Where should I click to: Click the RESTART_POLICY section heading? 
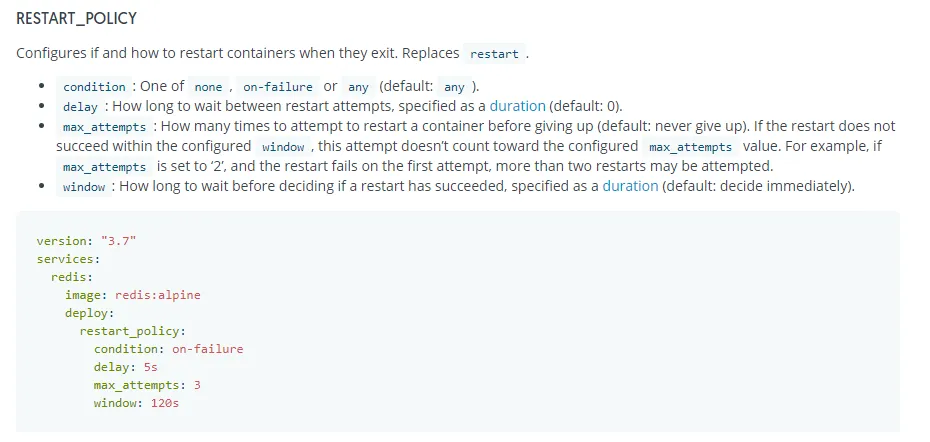77,19
